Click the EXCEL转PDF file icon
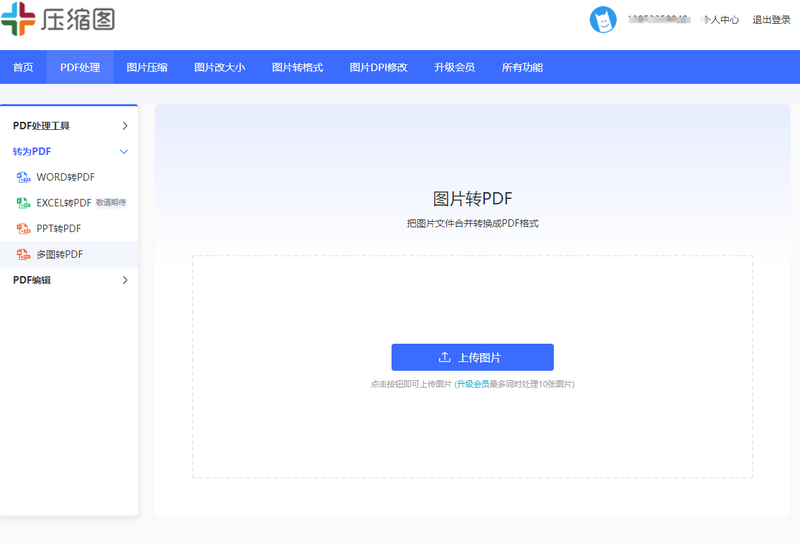The height and width of the screenshot is (544, 800). [x=24, y=203]
